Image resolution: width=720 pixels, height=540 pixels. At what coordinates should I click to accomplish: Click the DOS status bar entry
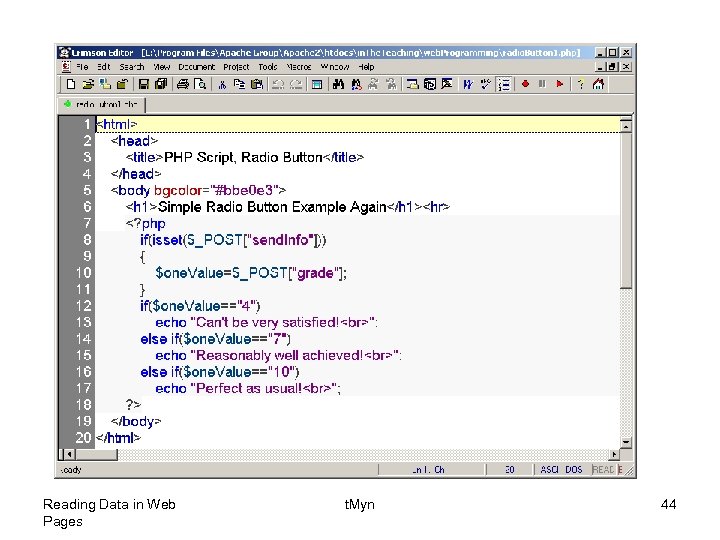574,470
